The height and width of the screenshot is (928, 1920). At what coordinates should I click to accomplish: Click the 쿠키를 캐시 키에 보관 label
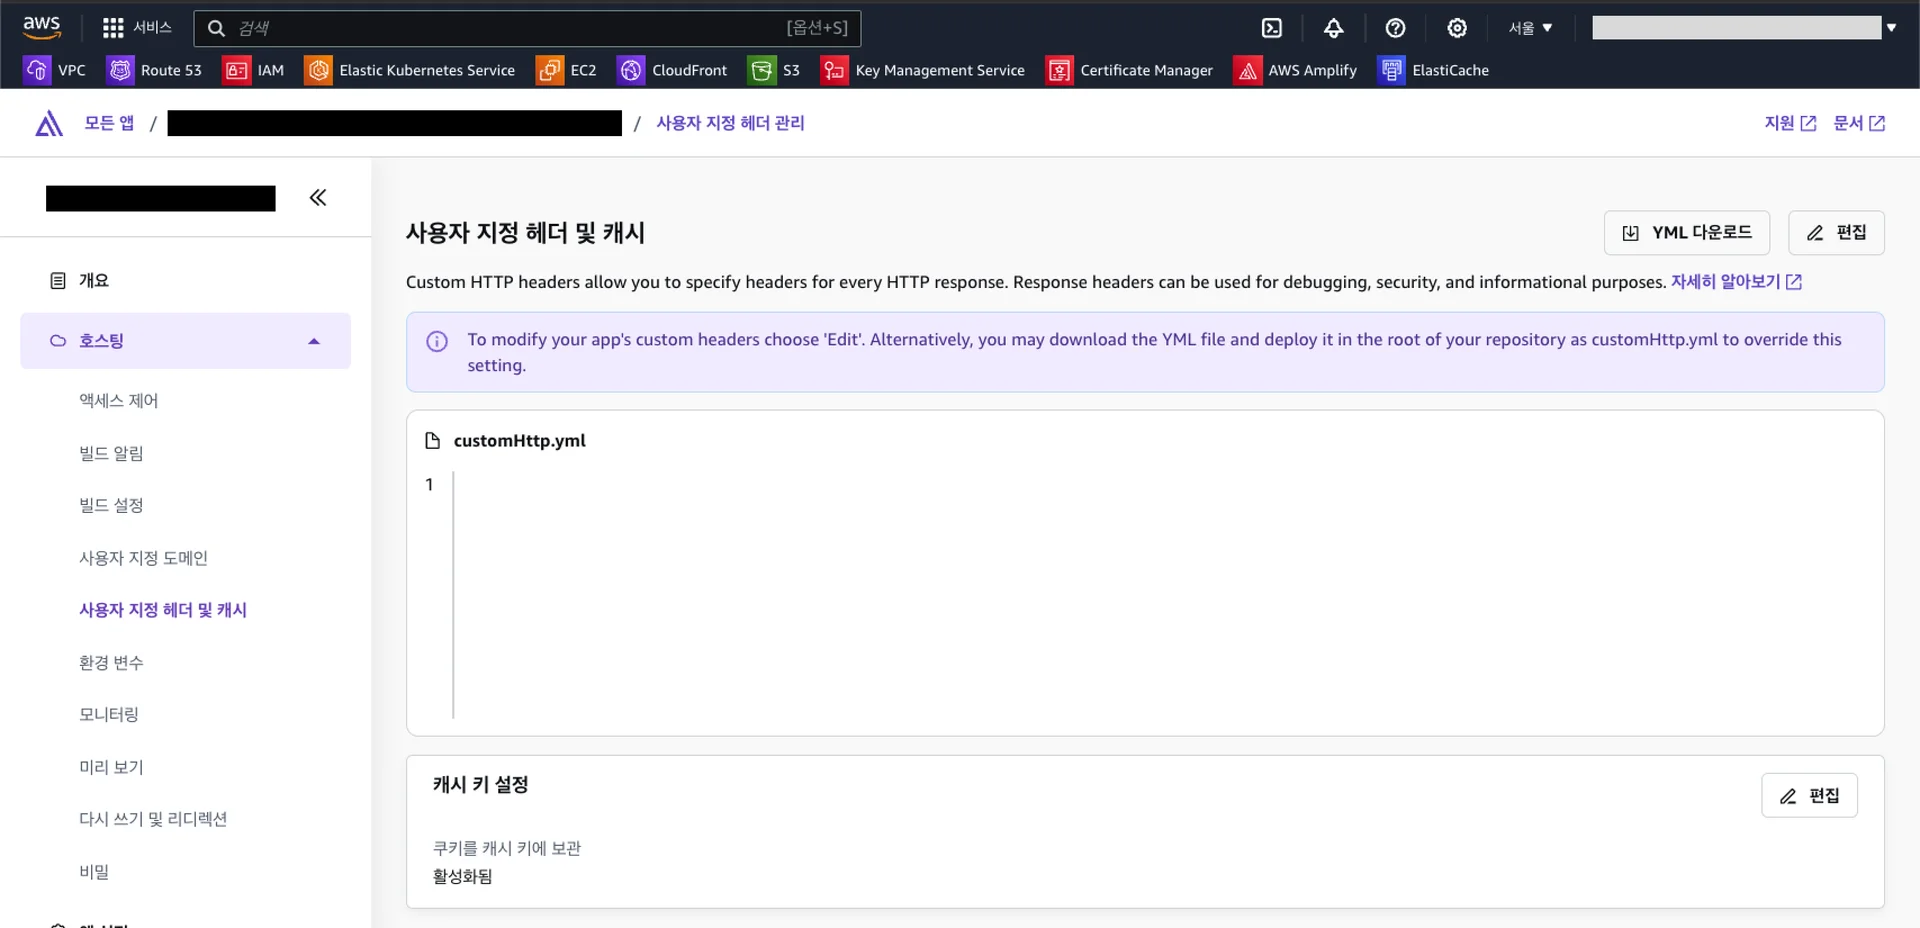[507, 849]
